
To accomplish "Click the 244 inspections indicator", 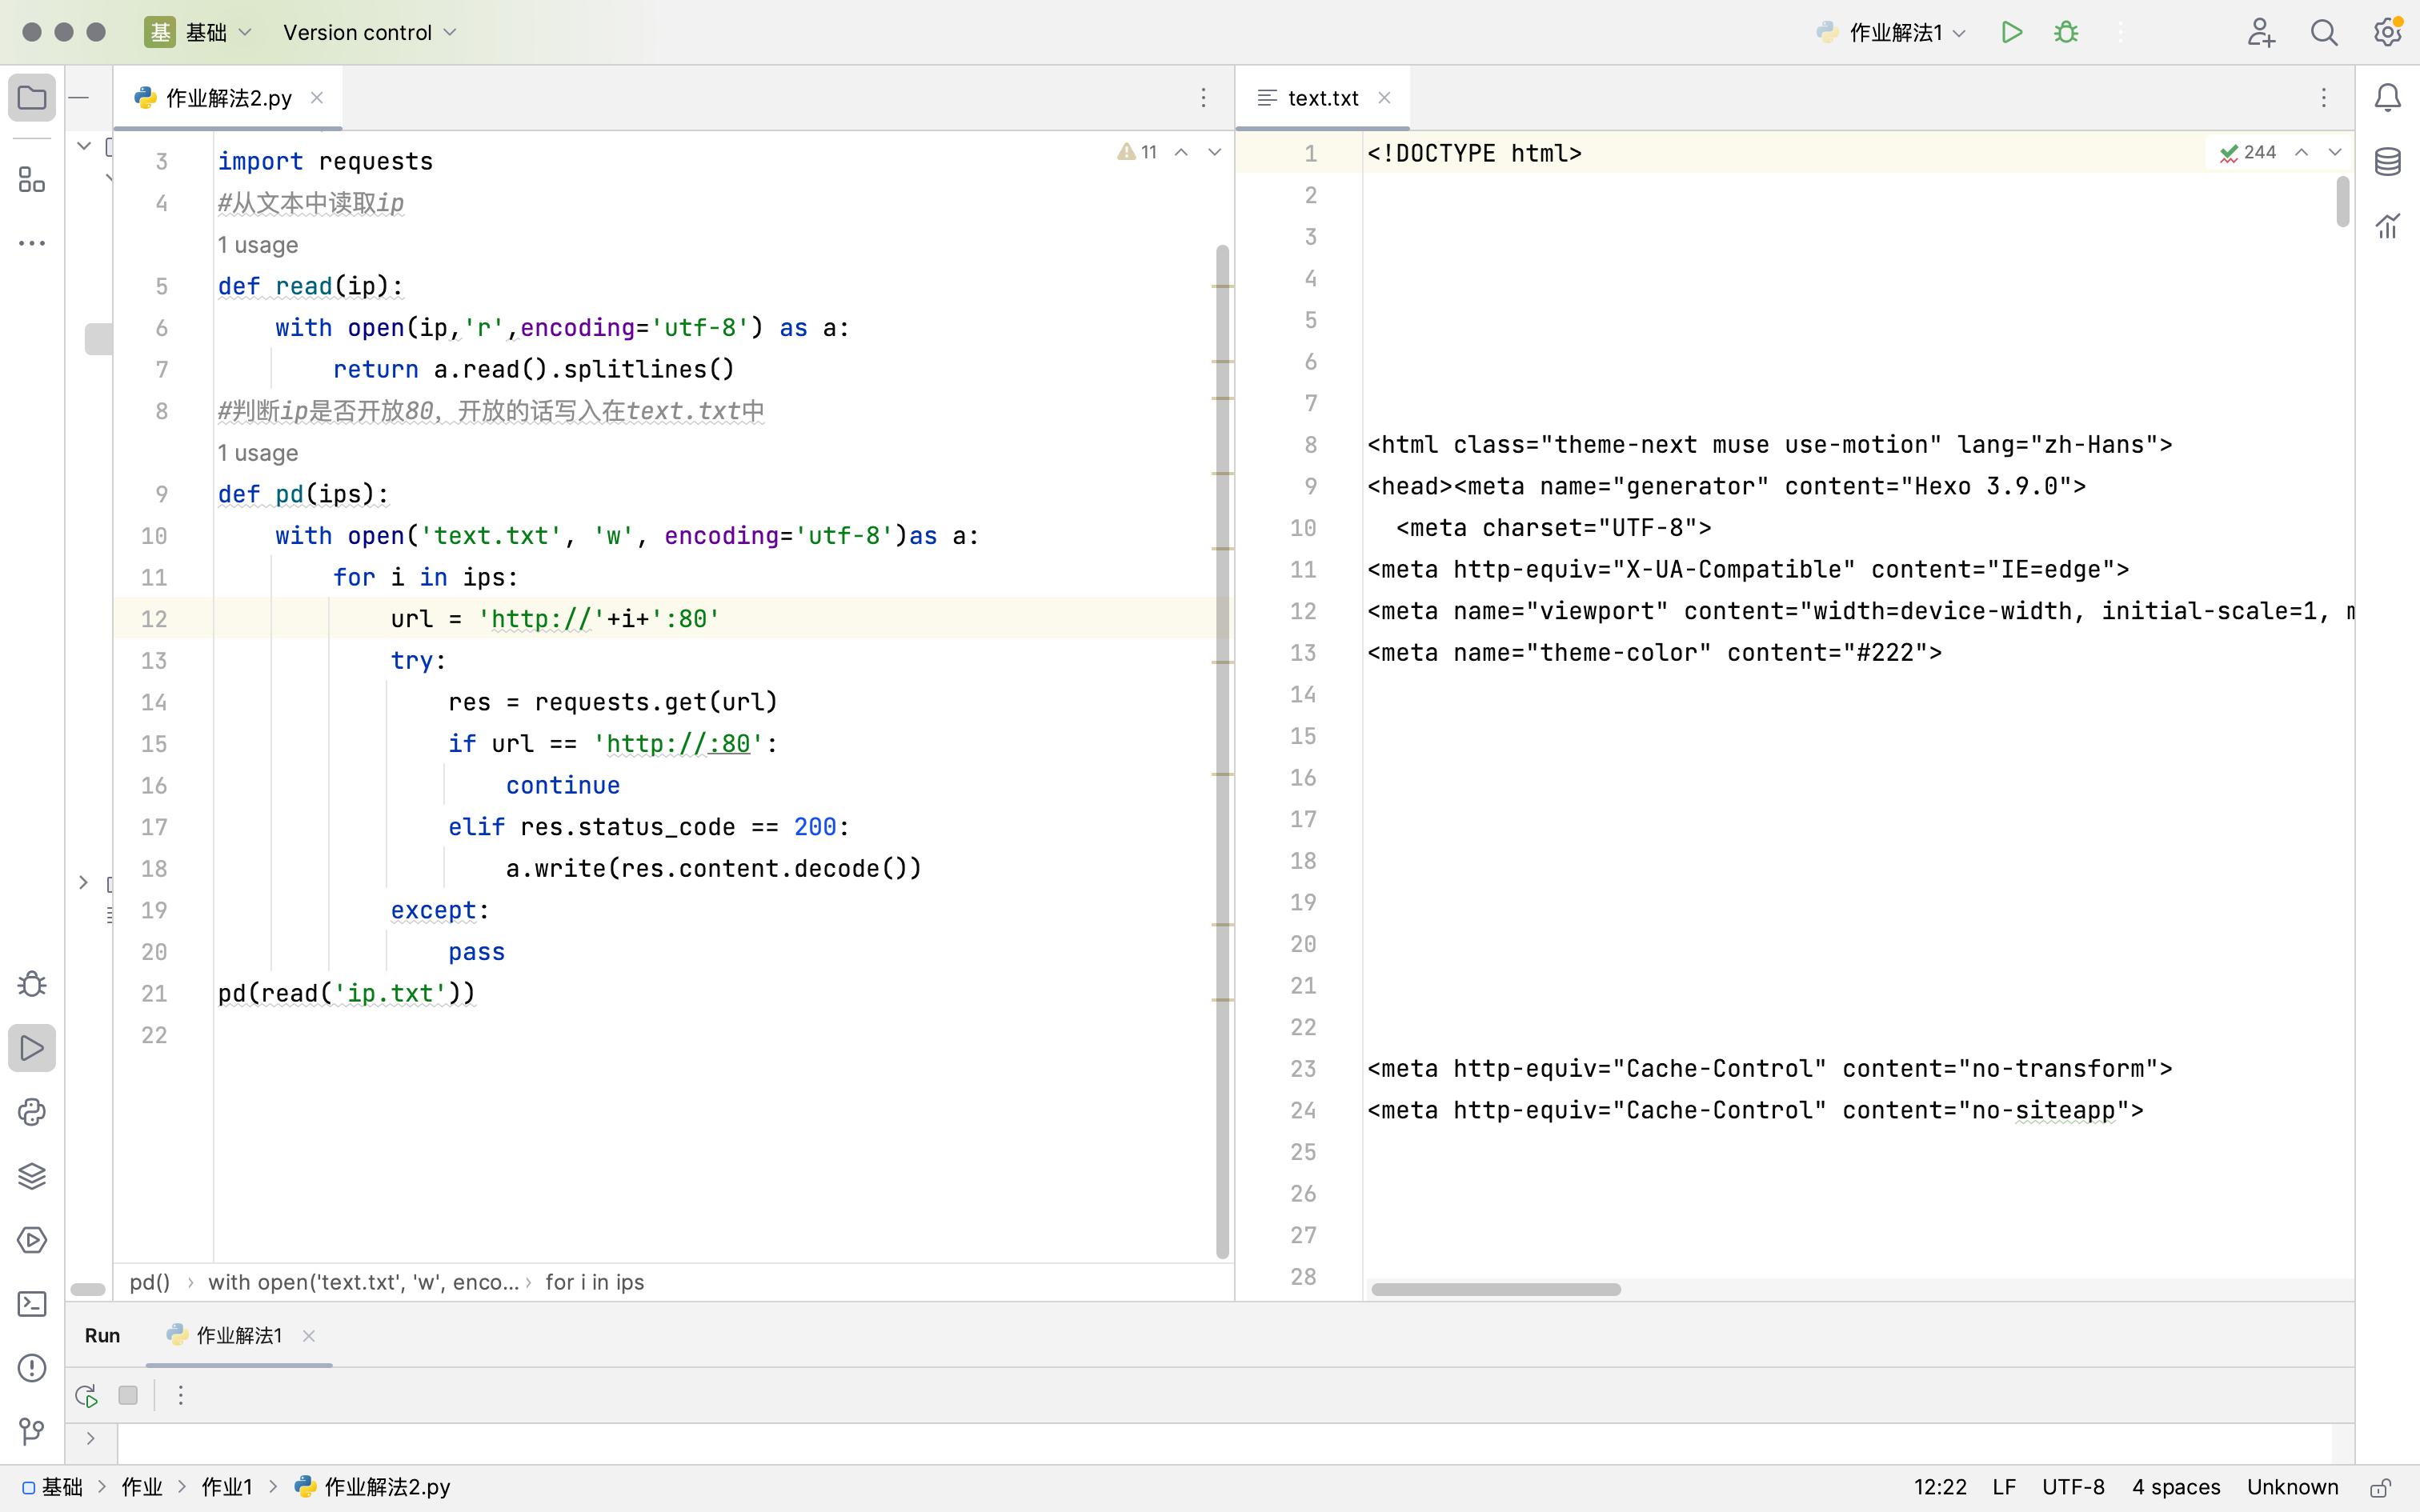I will point(2247,152).
